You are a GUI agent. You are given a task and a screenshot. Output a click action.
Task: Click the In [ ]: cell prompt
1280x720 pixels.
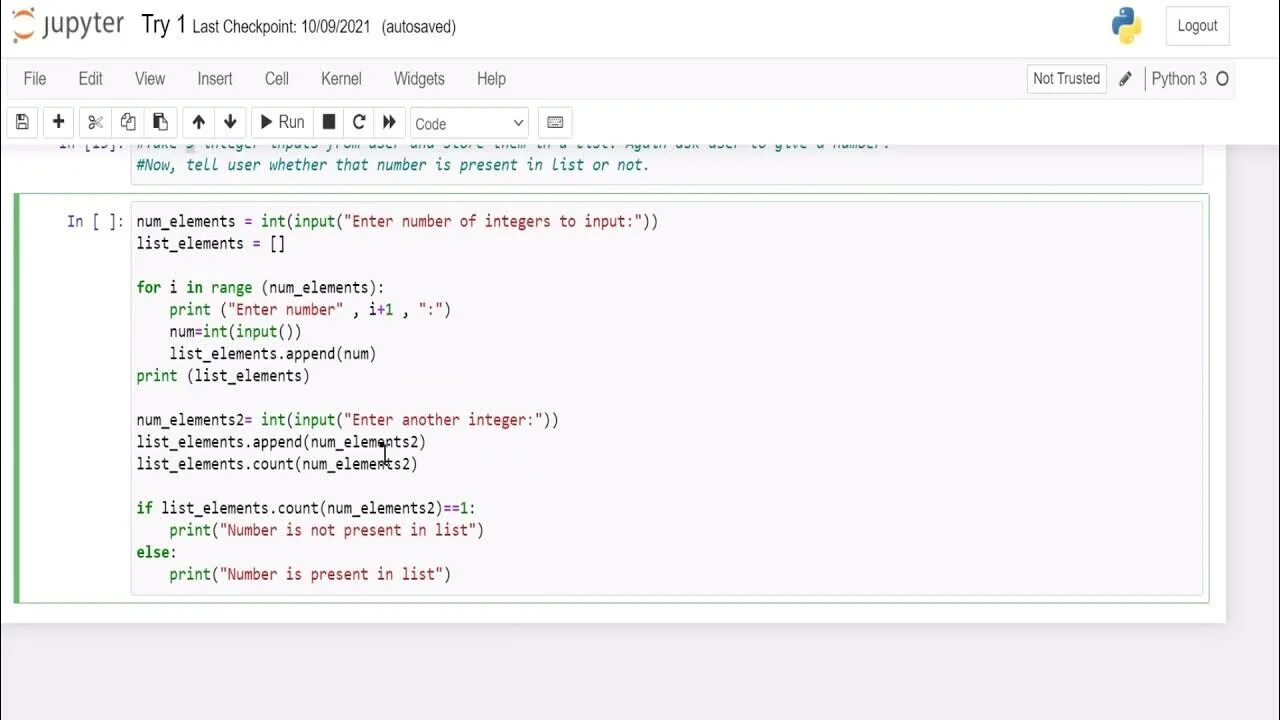[x=95, y=221]
